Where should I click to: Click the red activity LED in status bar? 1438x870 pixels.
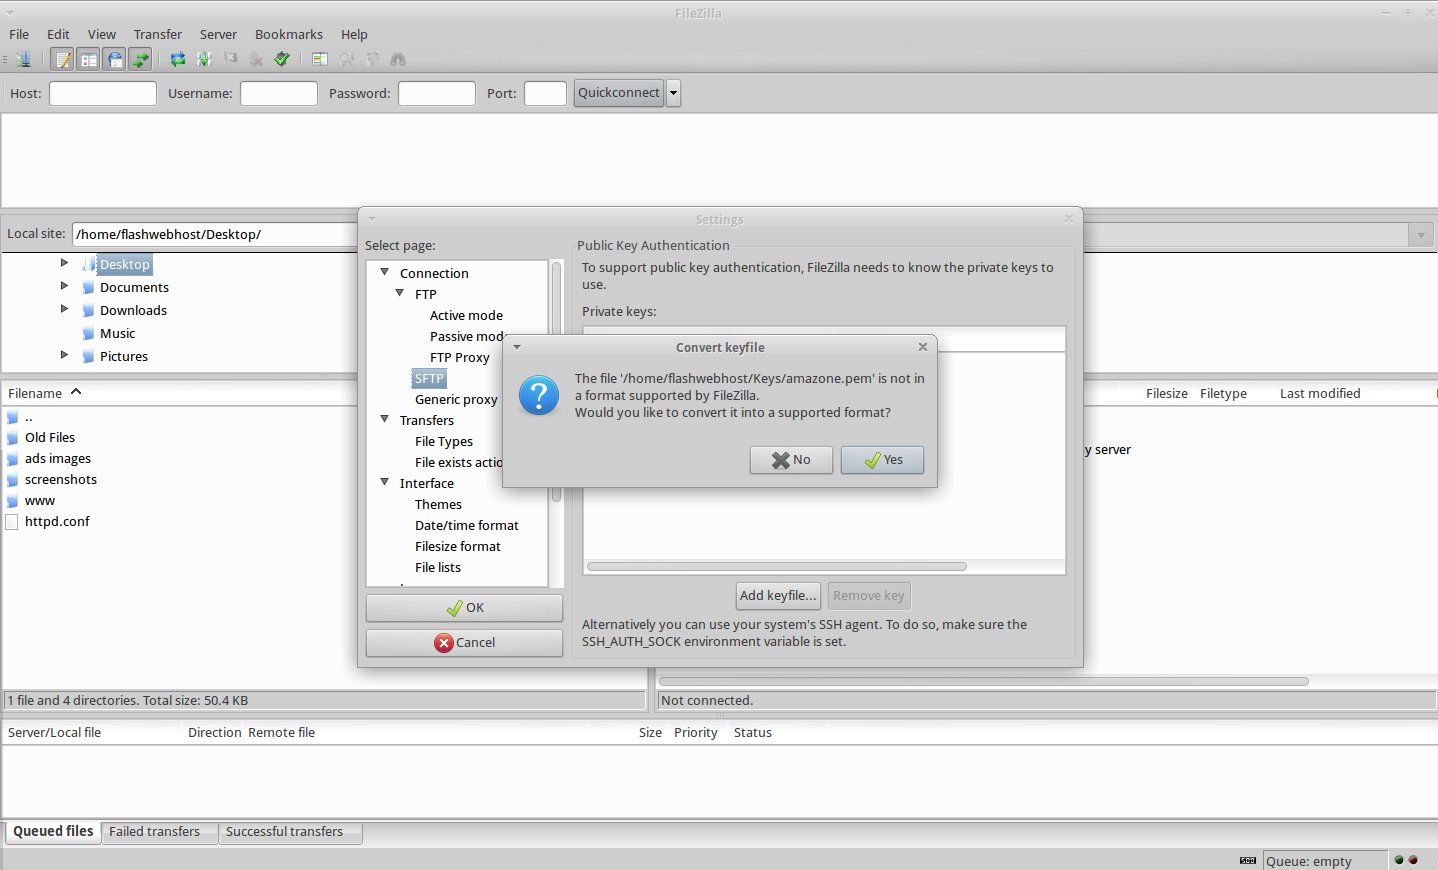pyautogui.click(x=1413, y=860)
